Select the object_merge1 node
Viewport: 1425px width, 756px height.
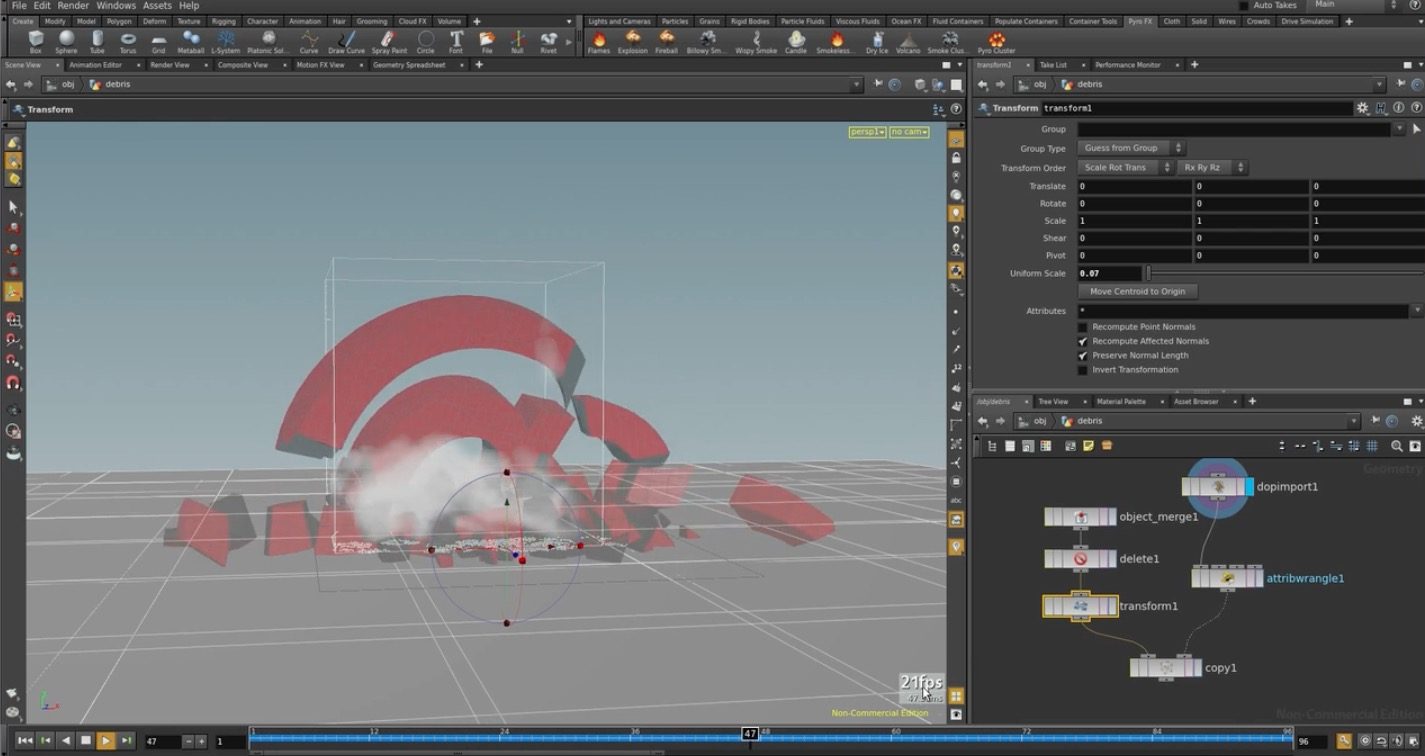tap(1080, 517)
